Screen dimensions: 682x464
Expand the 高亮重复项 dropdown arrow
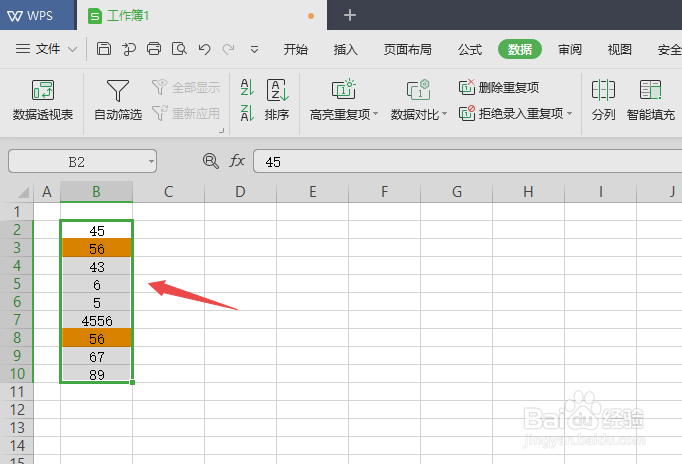(375, 114)
